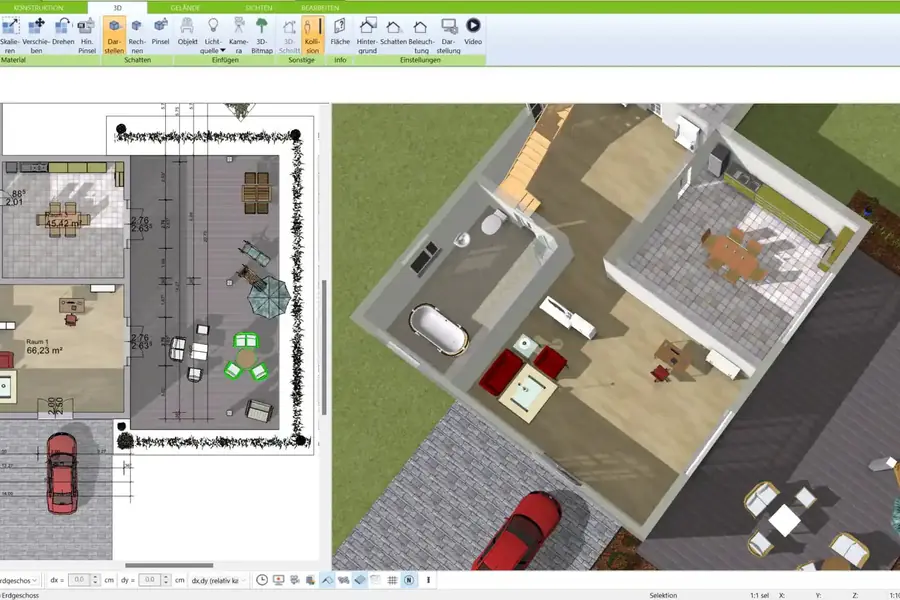Click the Rechnen shadow button

(137, 32)
